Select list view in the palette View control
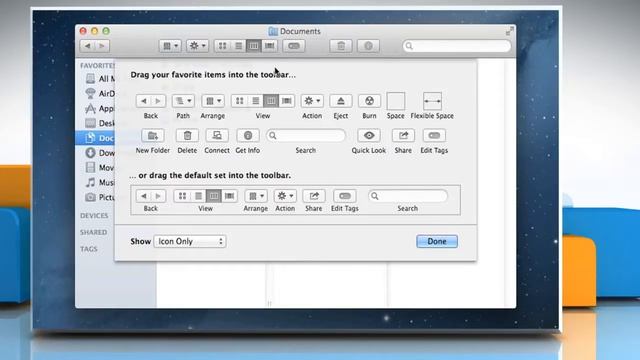The height and width of the screenshot is (360, 640). click(x=256, y=101)
